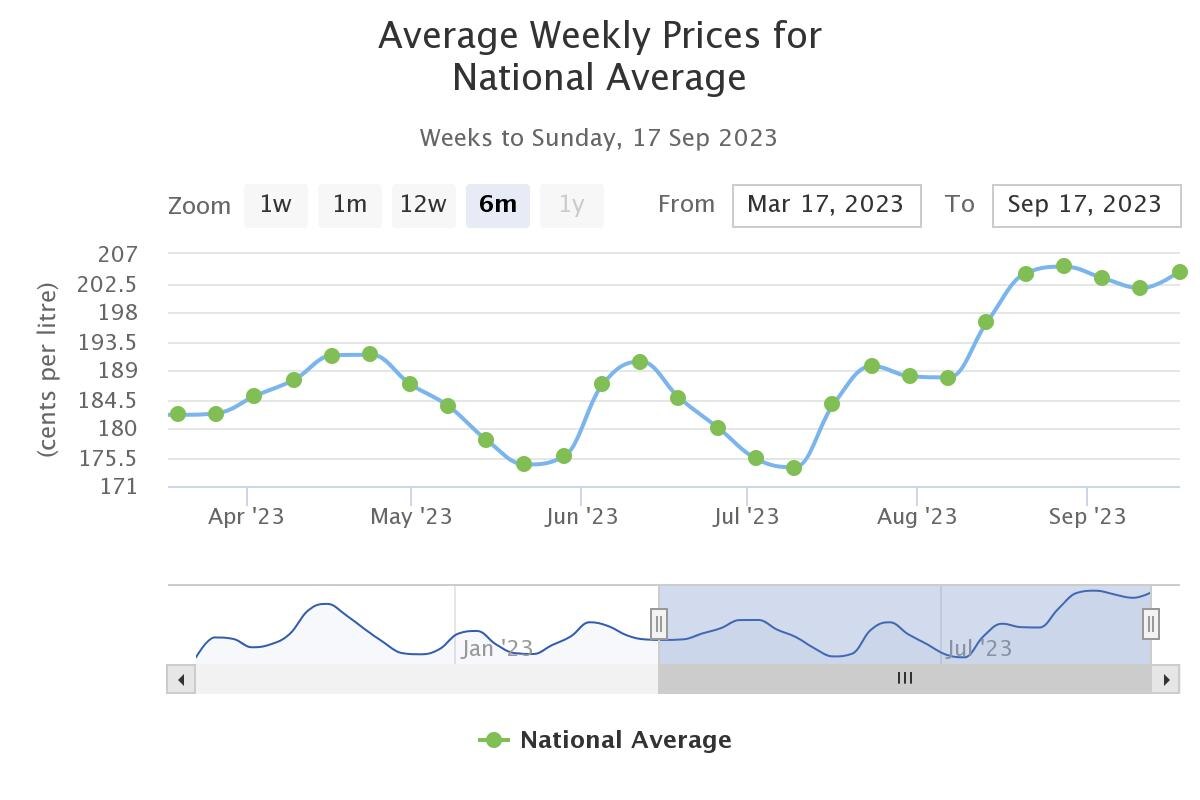Click the To date field
The image size is (1200, 800).
[1086, 205]
